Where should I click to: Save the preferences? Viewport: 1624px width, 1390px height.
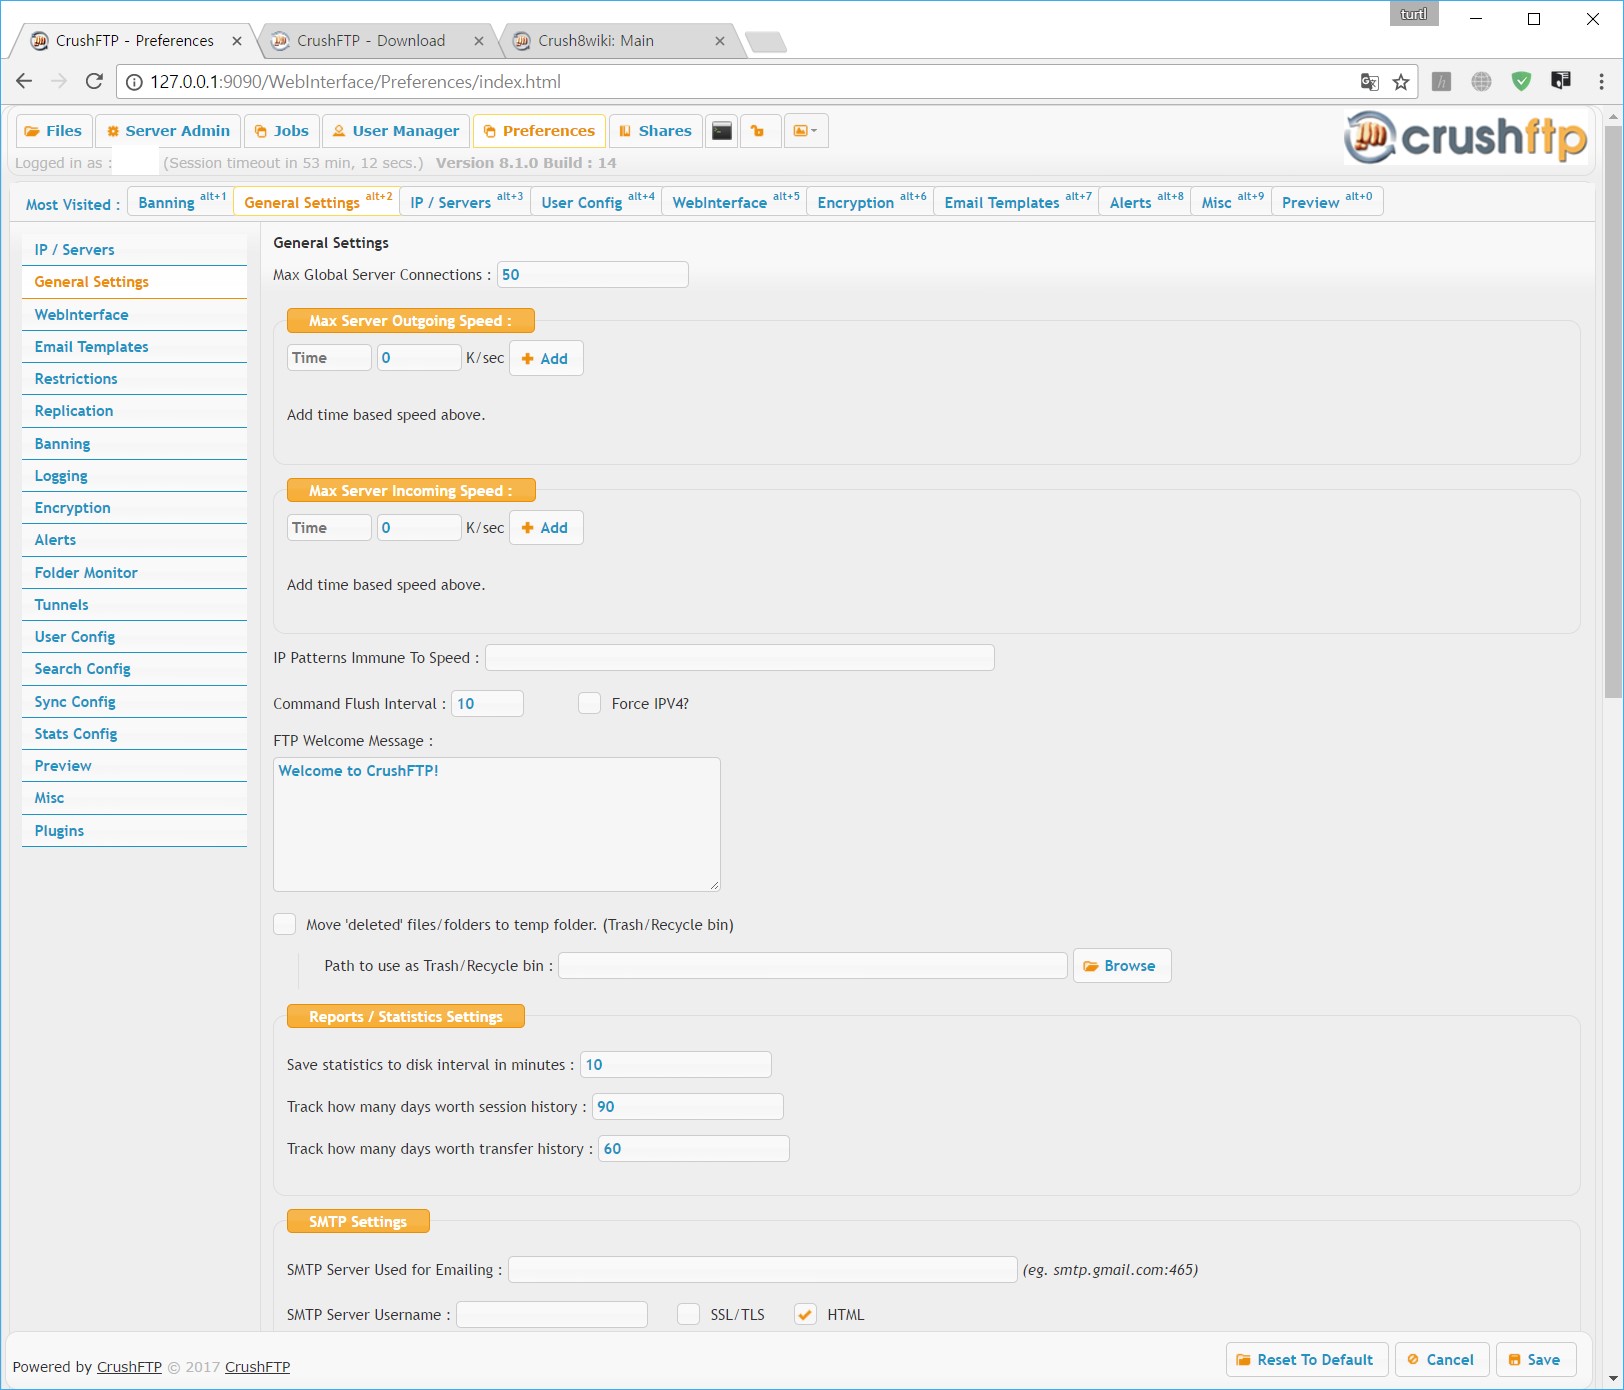pos(1536,1360)
